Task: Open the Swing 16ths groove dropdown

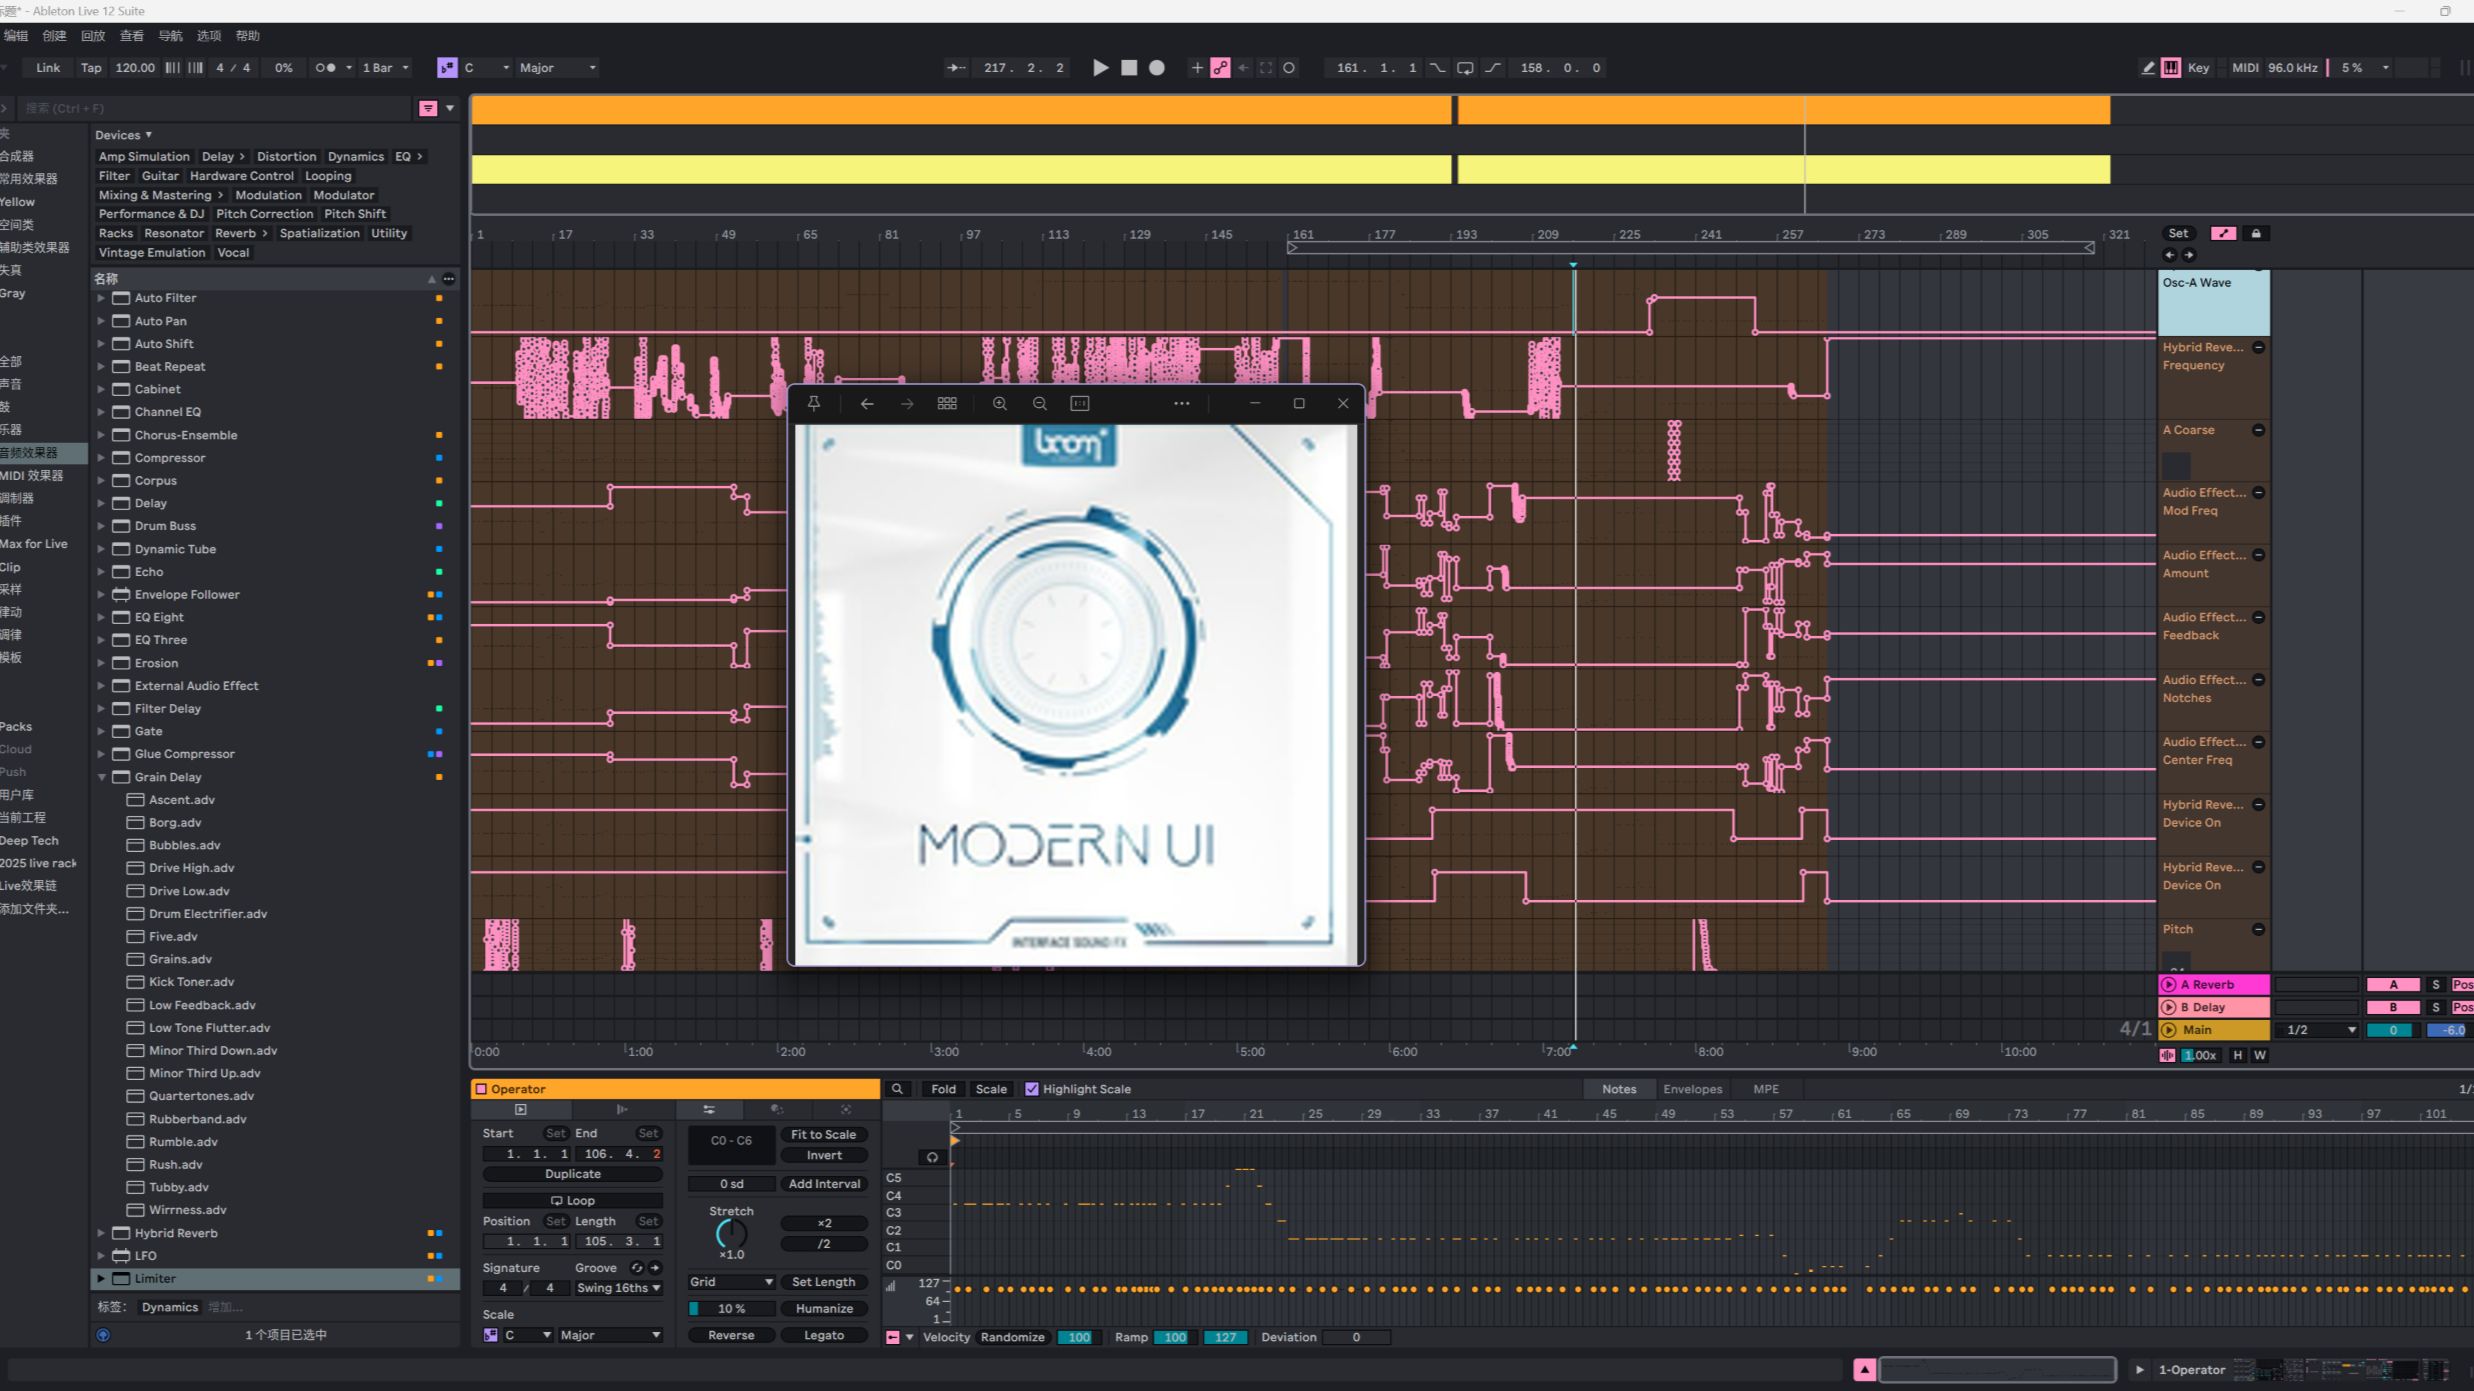Action: tap(618, 1288)
